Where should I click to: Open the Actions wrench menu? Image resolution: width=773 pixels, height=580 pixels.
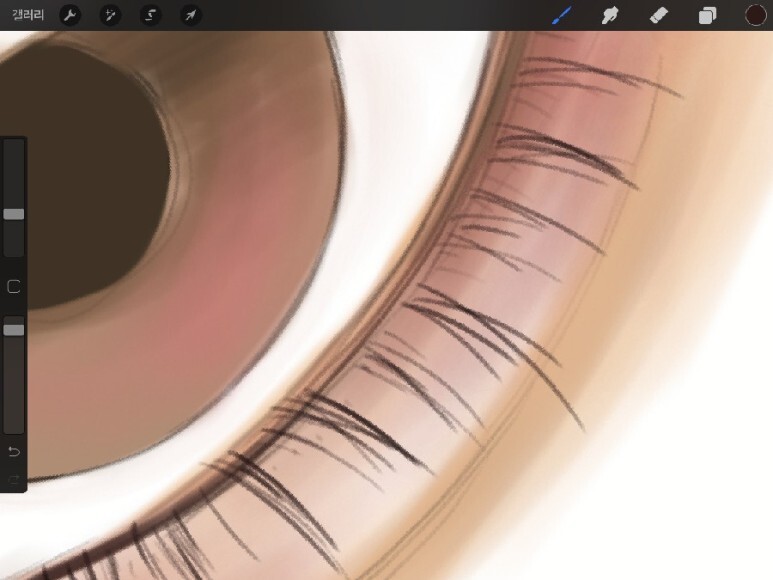tap(70, 15)
